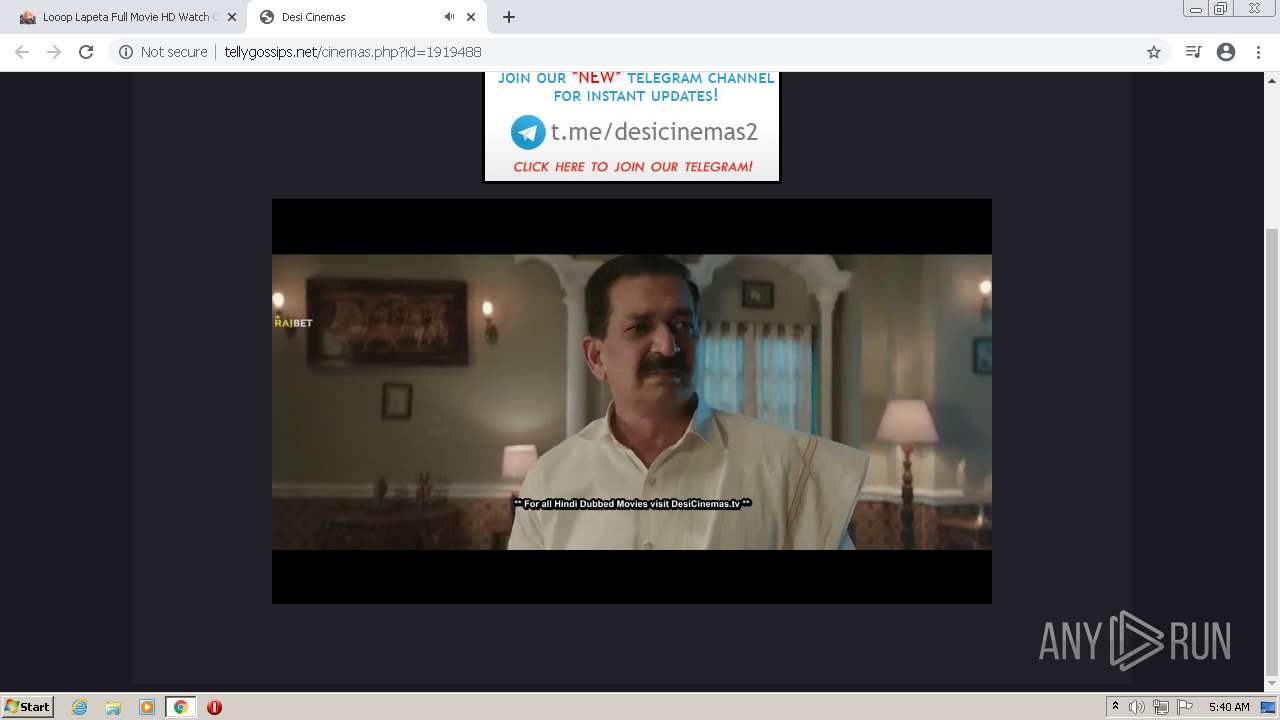Reload the current page
The width and height of the screenshot is (1280, 720).
(86, 52)
